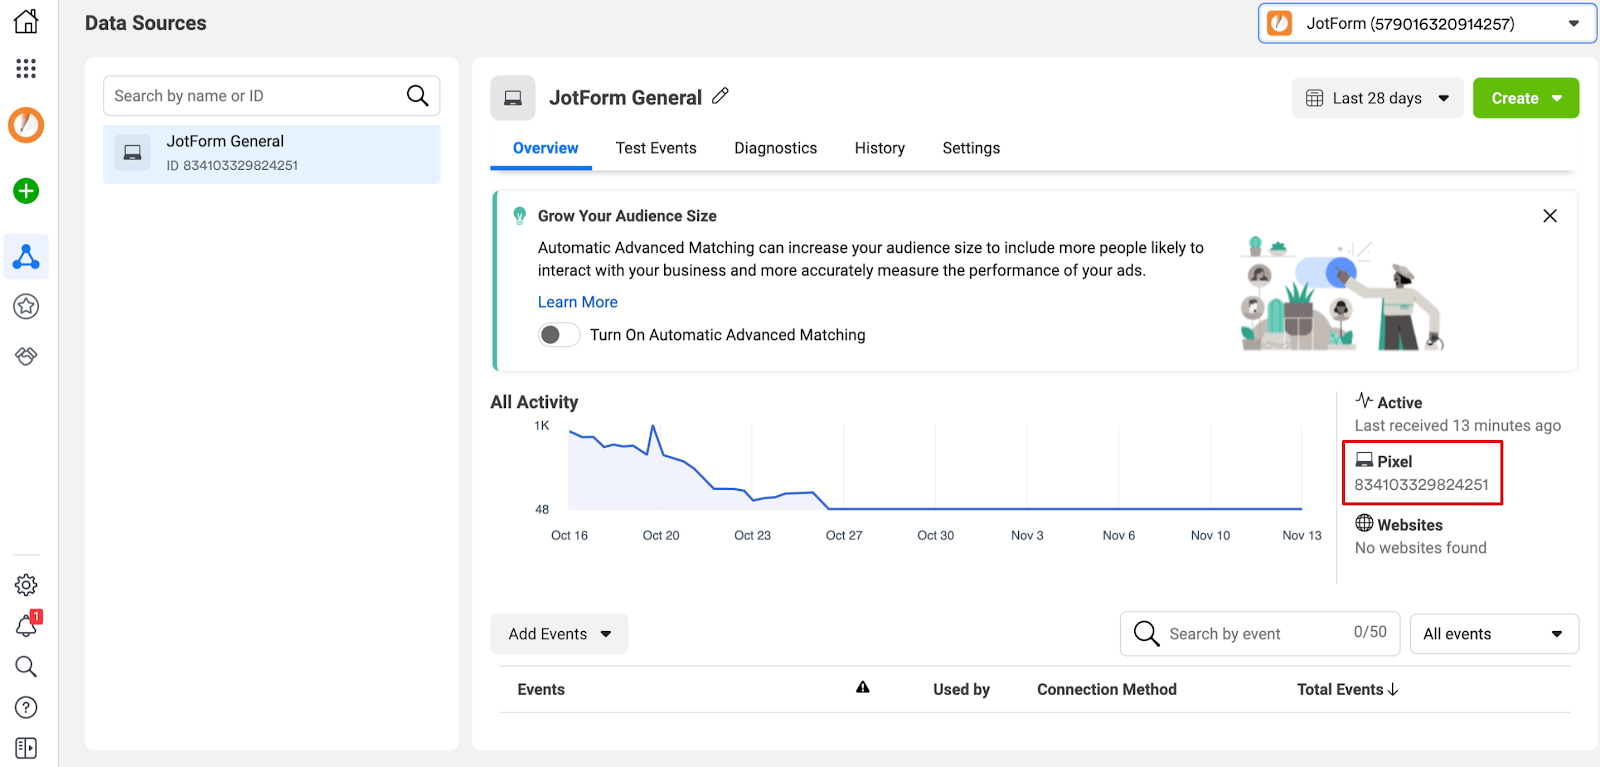Expand the Last 28 days date dropdown
The image size is (1600, 767).
pyautogui.click(x=1377, y=98)
